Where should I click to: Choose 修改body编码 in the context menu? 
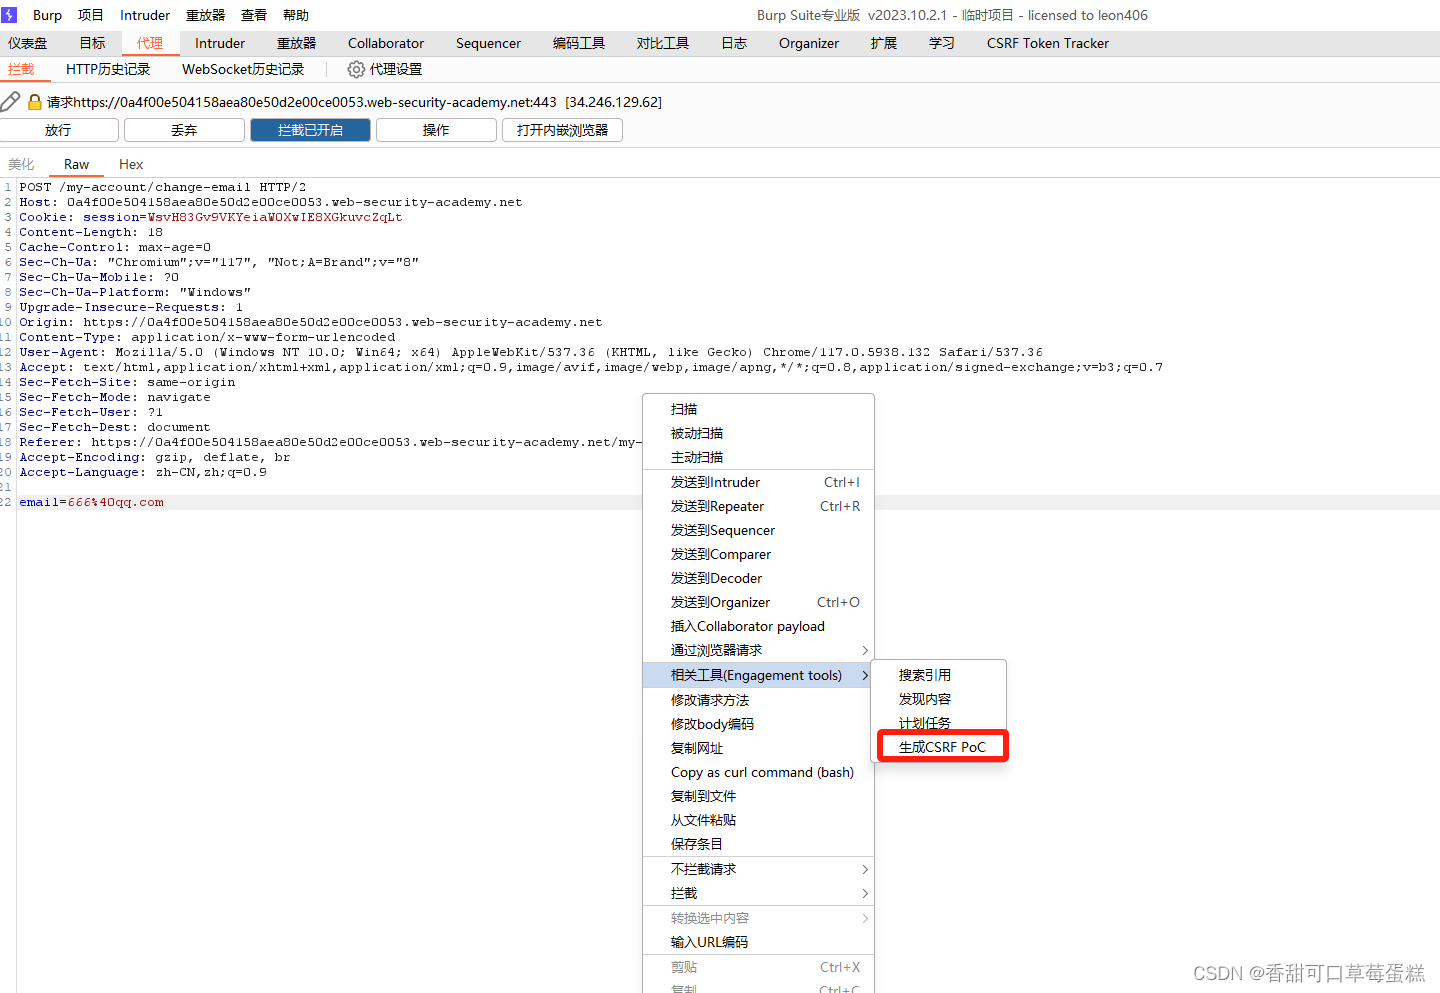click(x=758, y=724)
